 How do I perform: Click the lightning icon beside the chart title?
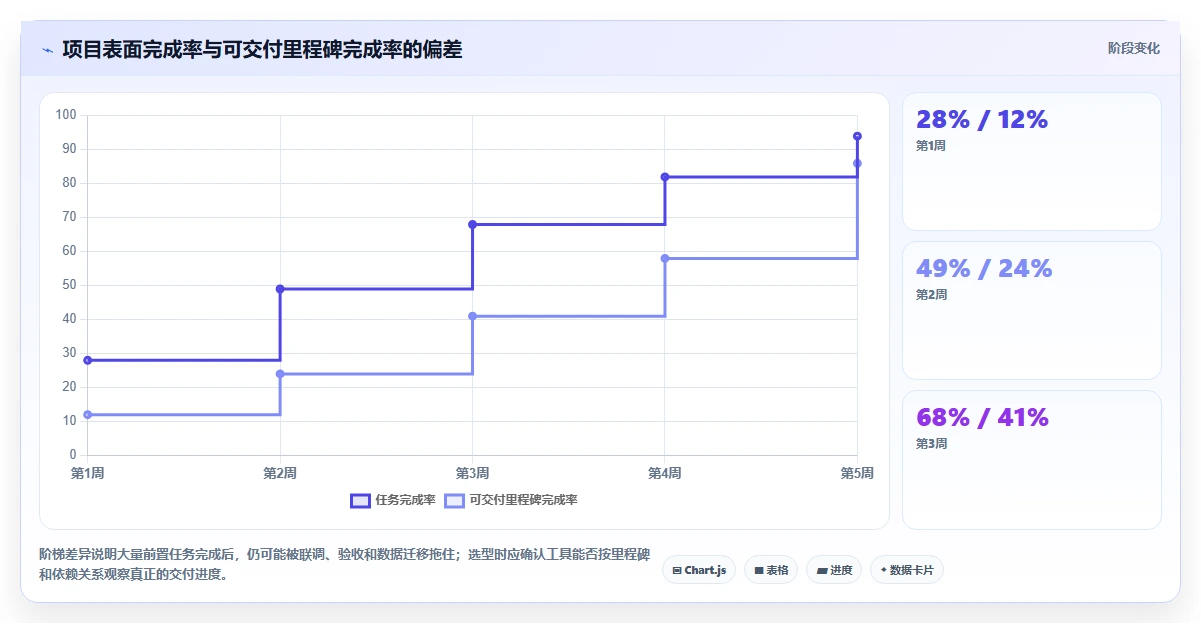click(x=47, y=50)
